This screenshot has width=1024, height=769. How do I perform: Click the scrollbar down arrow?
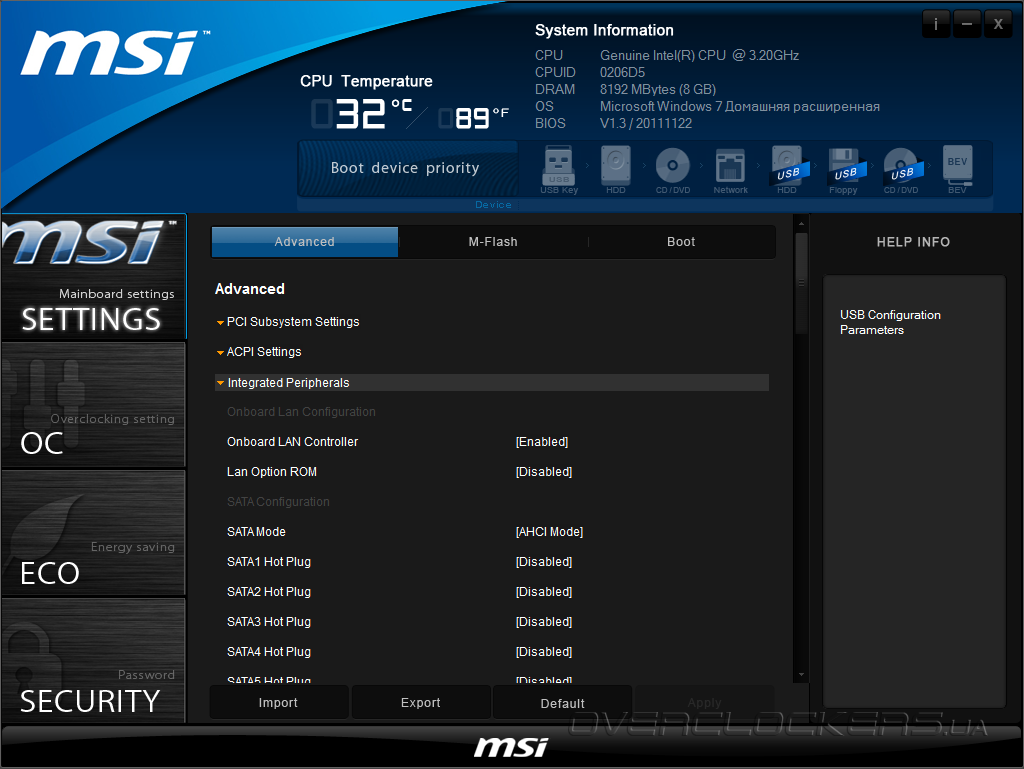coord(801,675)
